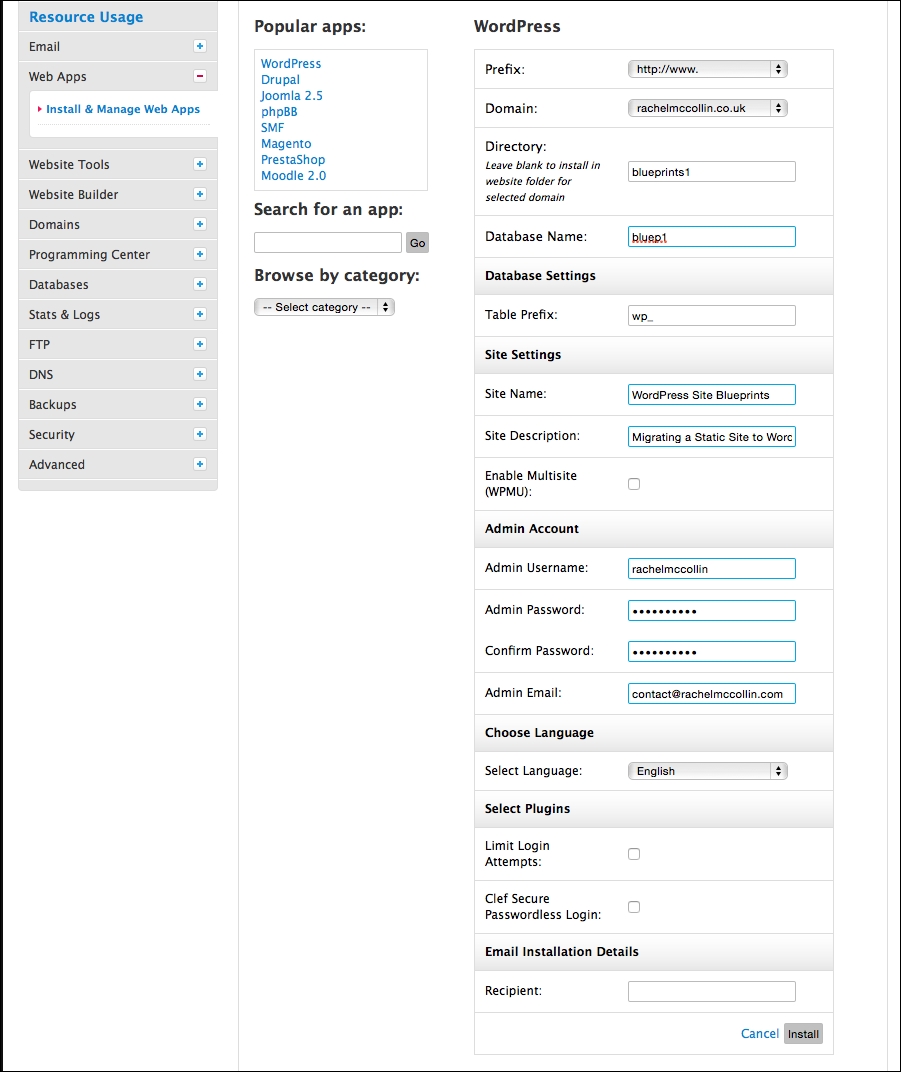The image size is (901, 1072).
Task: Open the Domain dropdown
Action: 708,108
